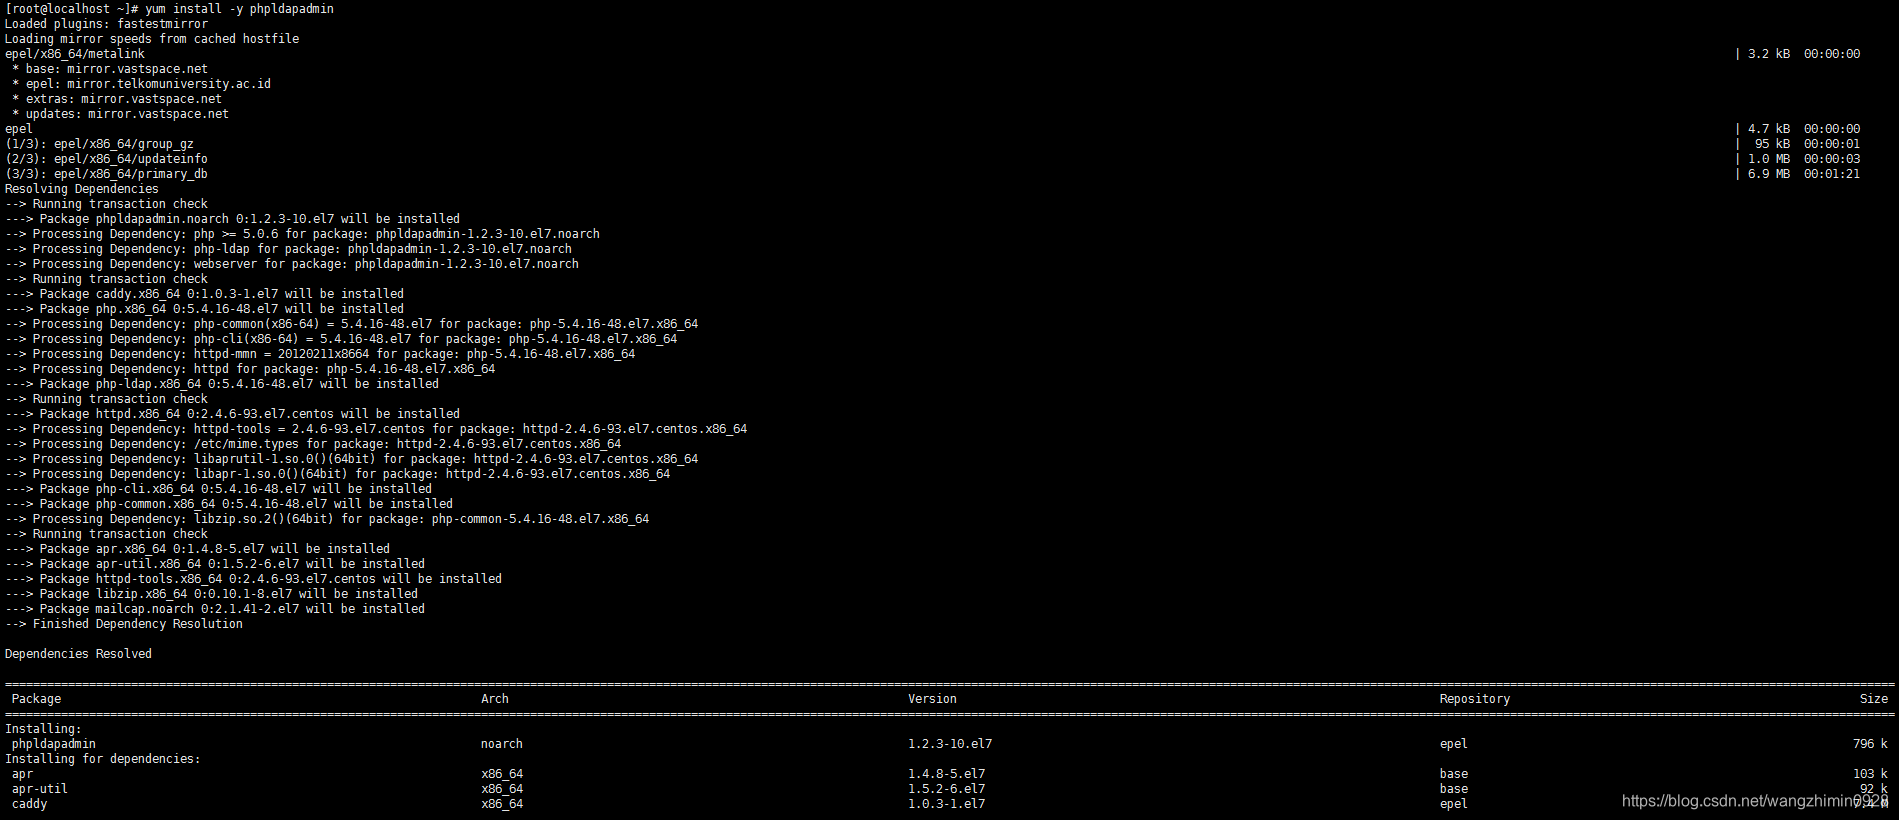Click 'Package apr-util.x86_64 0:1.5.2-6.el7' line
The height and width of the screenshot is (820, 1899).
pos(215,564)
